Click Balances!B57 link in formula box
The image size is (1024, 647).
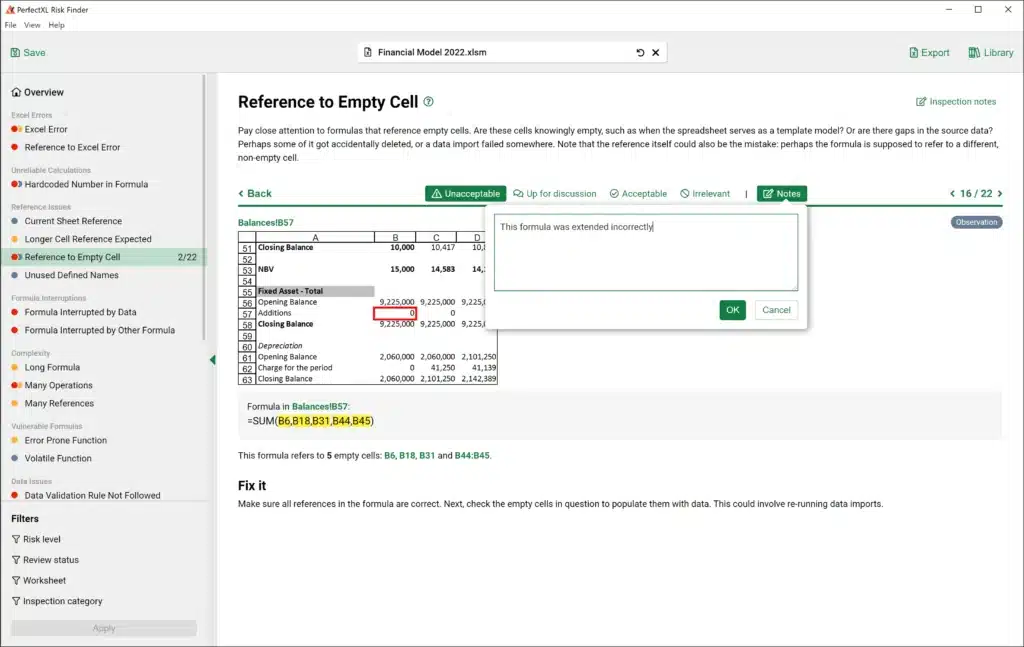point(321,407)
